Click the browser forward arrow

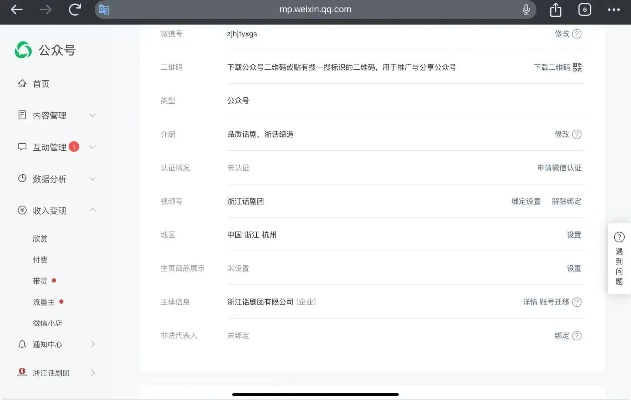45,9
